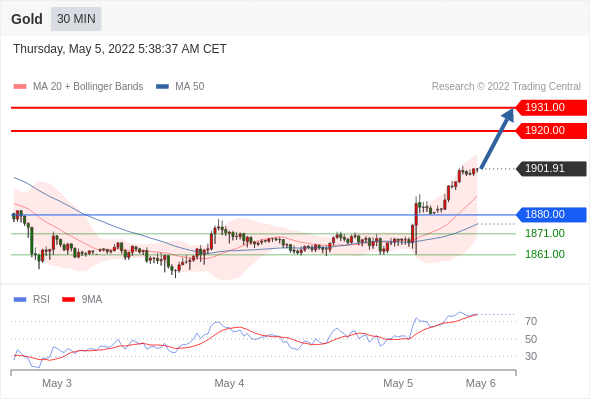Screen dimensions: 590x400
Task: Click the 1871.00 support level label
Action: pyautogui.click(x=545, y=233)
